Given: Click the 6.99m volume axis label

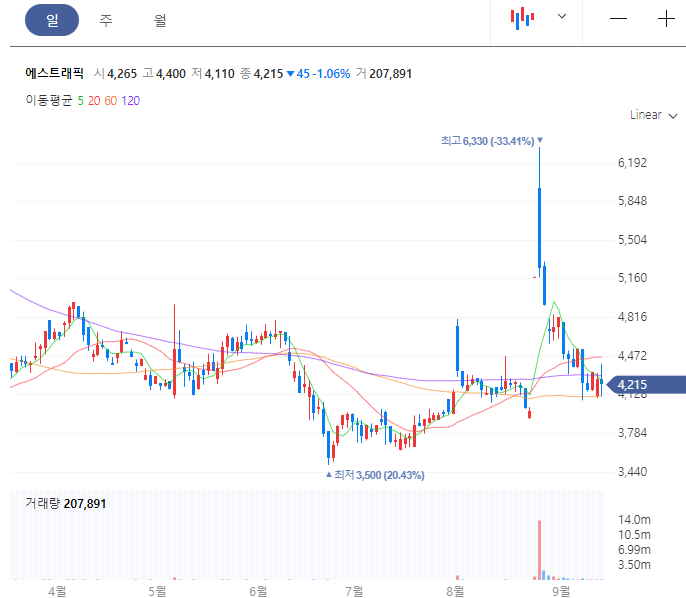Looking at the screenshot, I should (634, 549).
